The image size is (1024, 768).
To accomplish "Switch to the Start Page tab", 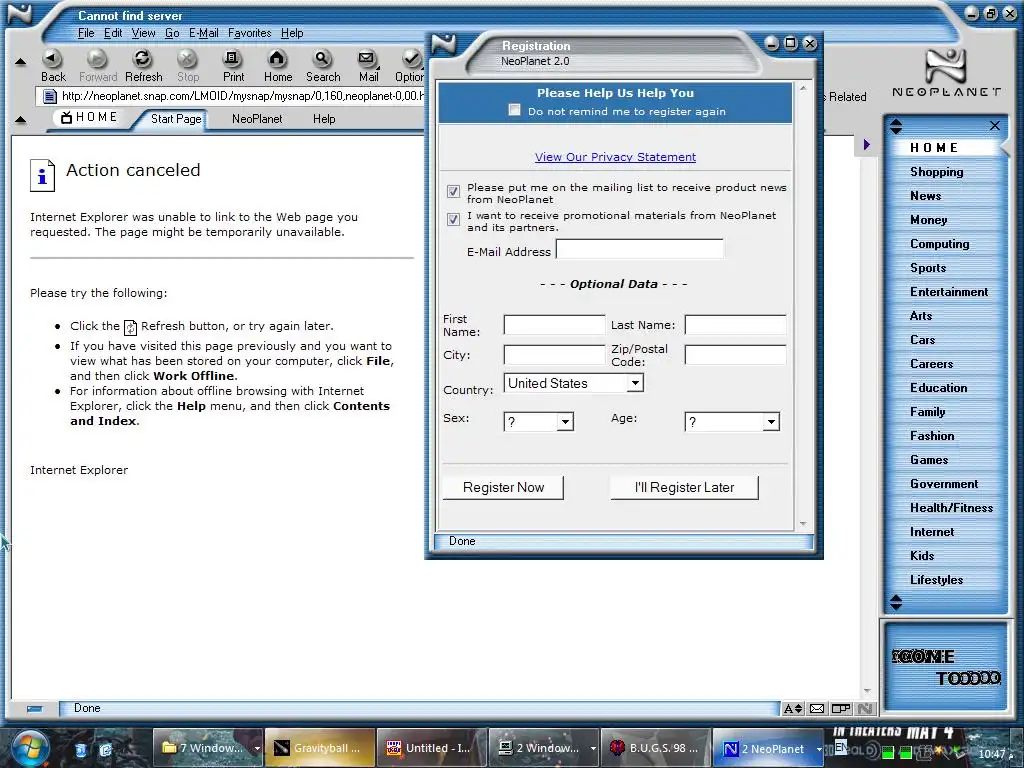I will (176, 119).
